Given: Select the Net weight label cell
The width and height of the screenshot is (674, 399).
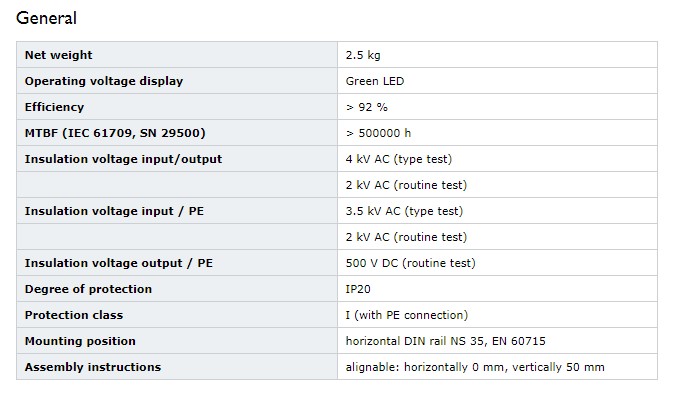Looking at the screenshot, I should [x=177, y=55].
